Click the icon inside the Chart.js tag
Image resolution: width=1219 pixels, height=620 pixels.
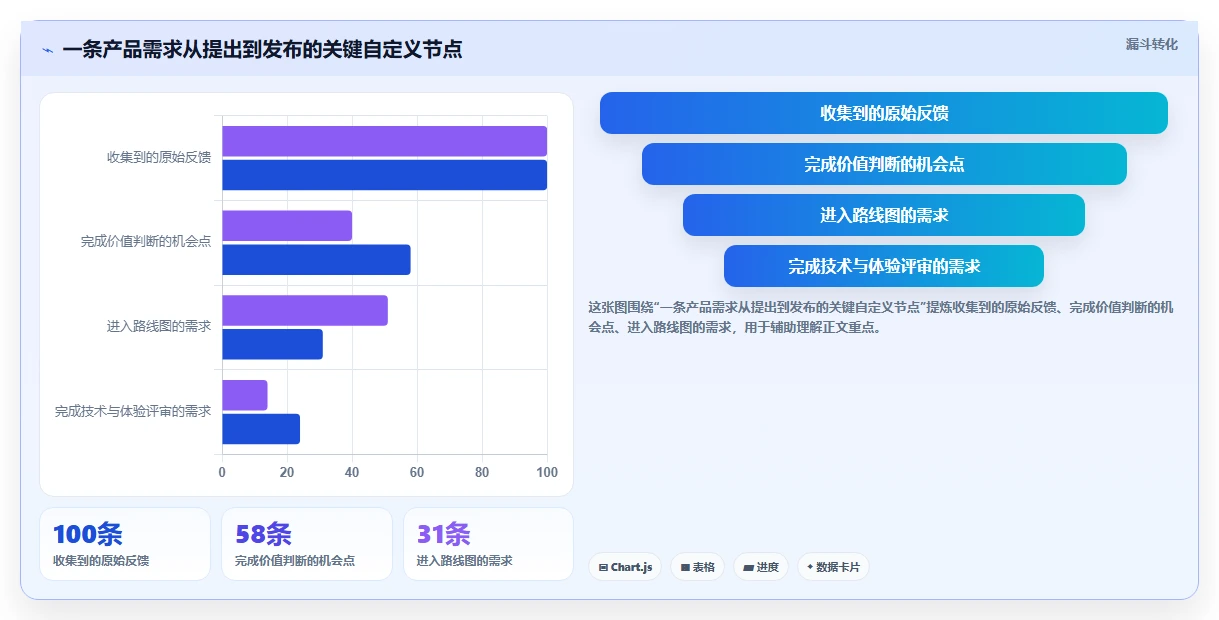603,567
